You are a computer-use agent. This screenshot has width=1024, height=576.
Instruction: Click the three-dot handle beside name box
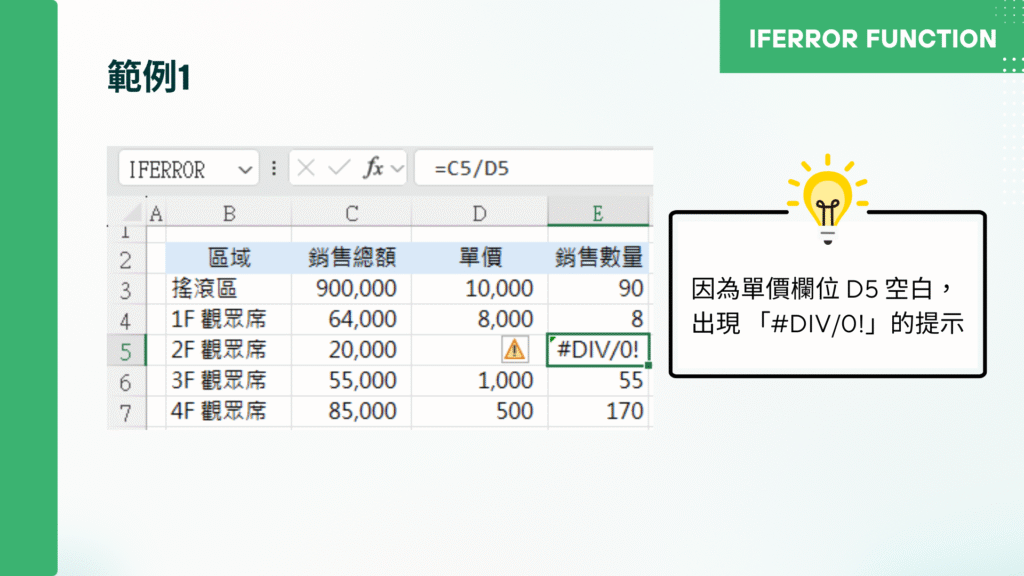point(274,168)
